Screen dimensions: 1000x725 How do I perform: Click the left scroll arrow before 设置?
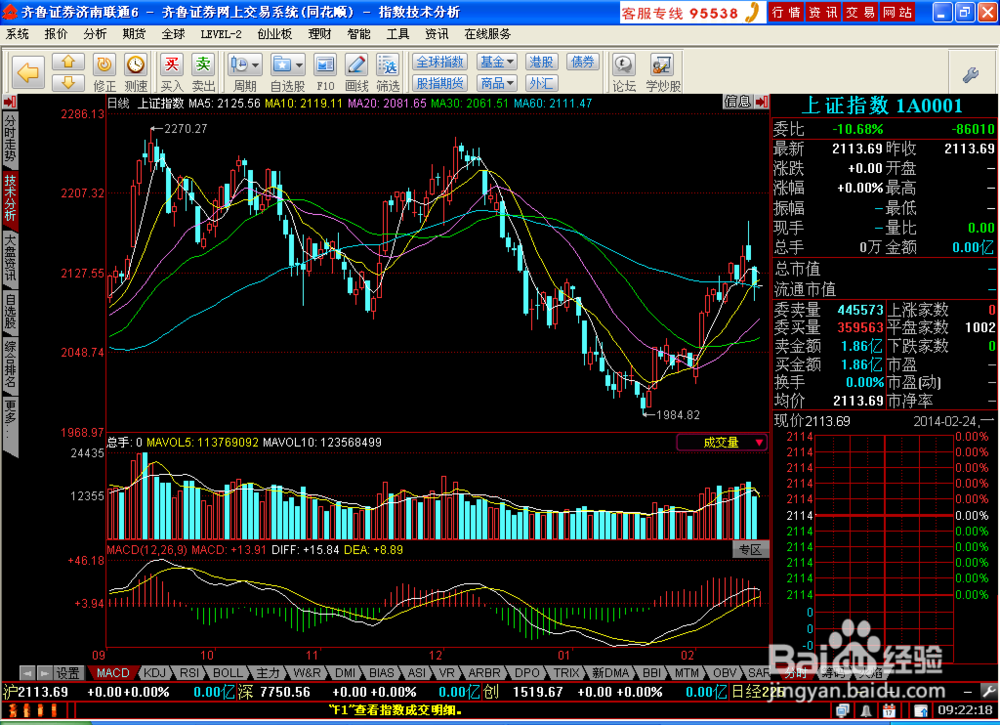27,673
